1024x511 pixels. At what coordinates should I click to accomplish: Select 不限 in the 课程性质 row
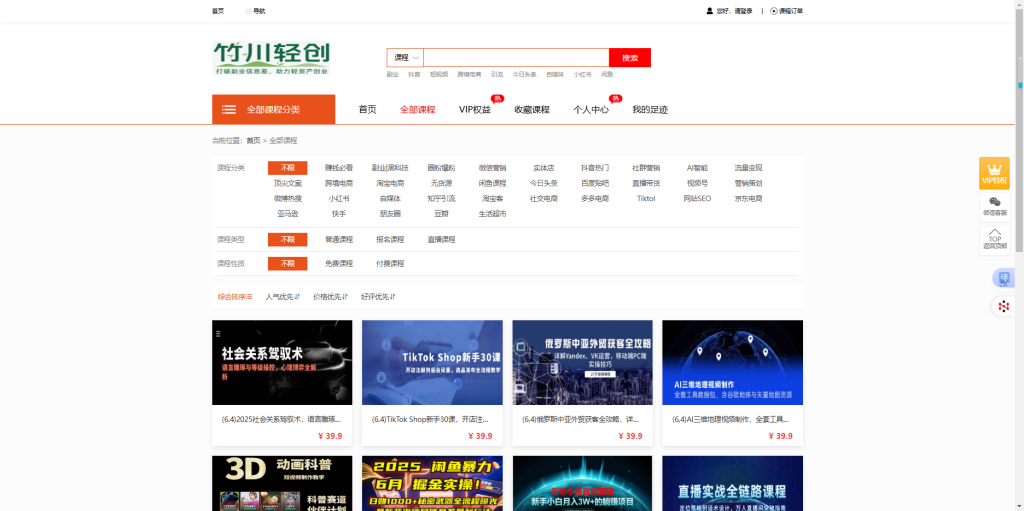pyautogui.click(x=287, y=263)
